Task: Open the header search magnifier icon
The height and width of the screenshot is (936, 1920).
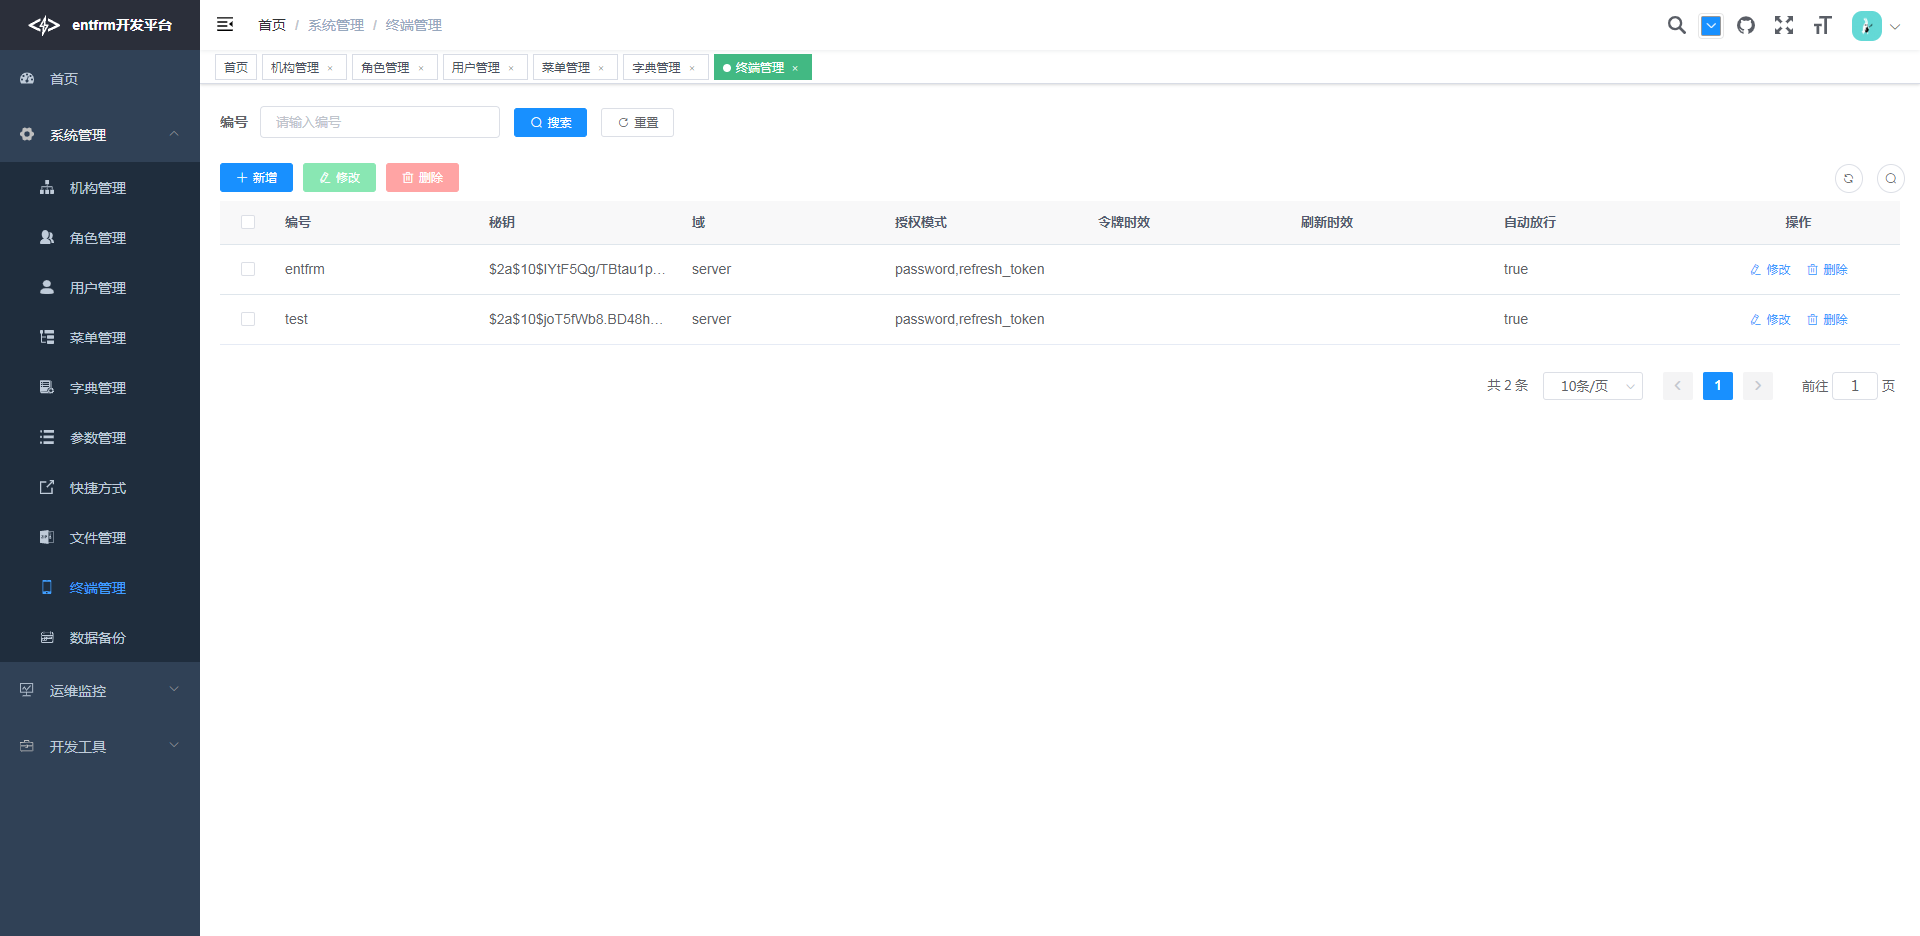Action: pos(1677,25)
